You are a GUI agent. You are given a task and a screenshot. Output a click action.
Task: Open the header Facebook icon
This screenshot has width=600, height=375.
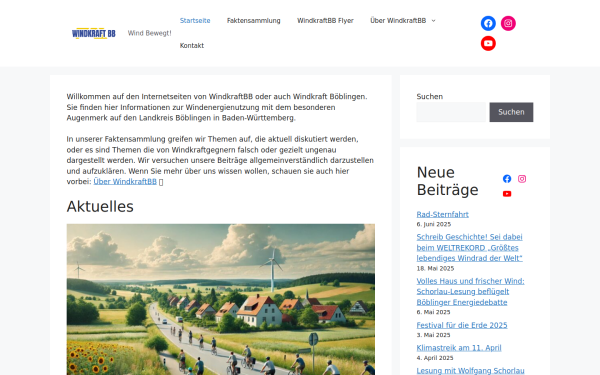pyautogui.click(x=488, y=23)
